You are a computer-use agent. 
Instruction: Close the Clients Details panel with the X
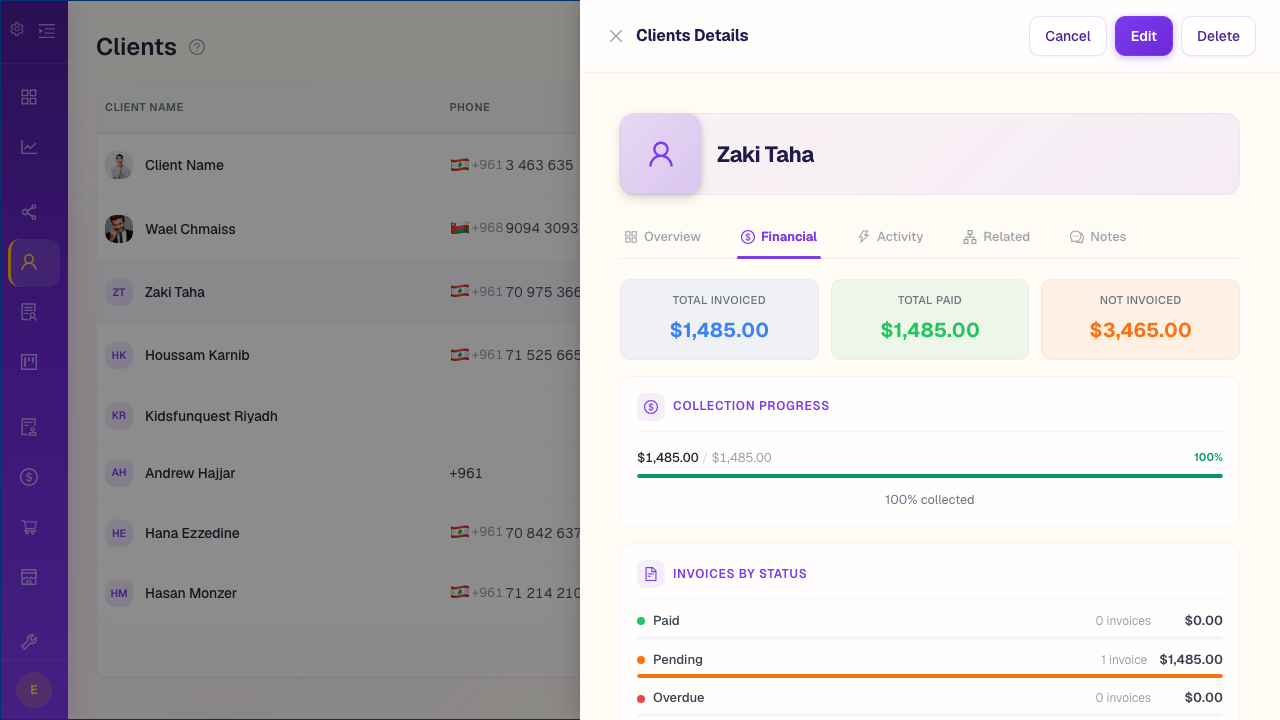coord(616,35)
